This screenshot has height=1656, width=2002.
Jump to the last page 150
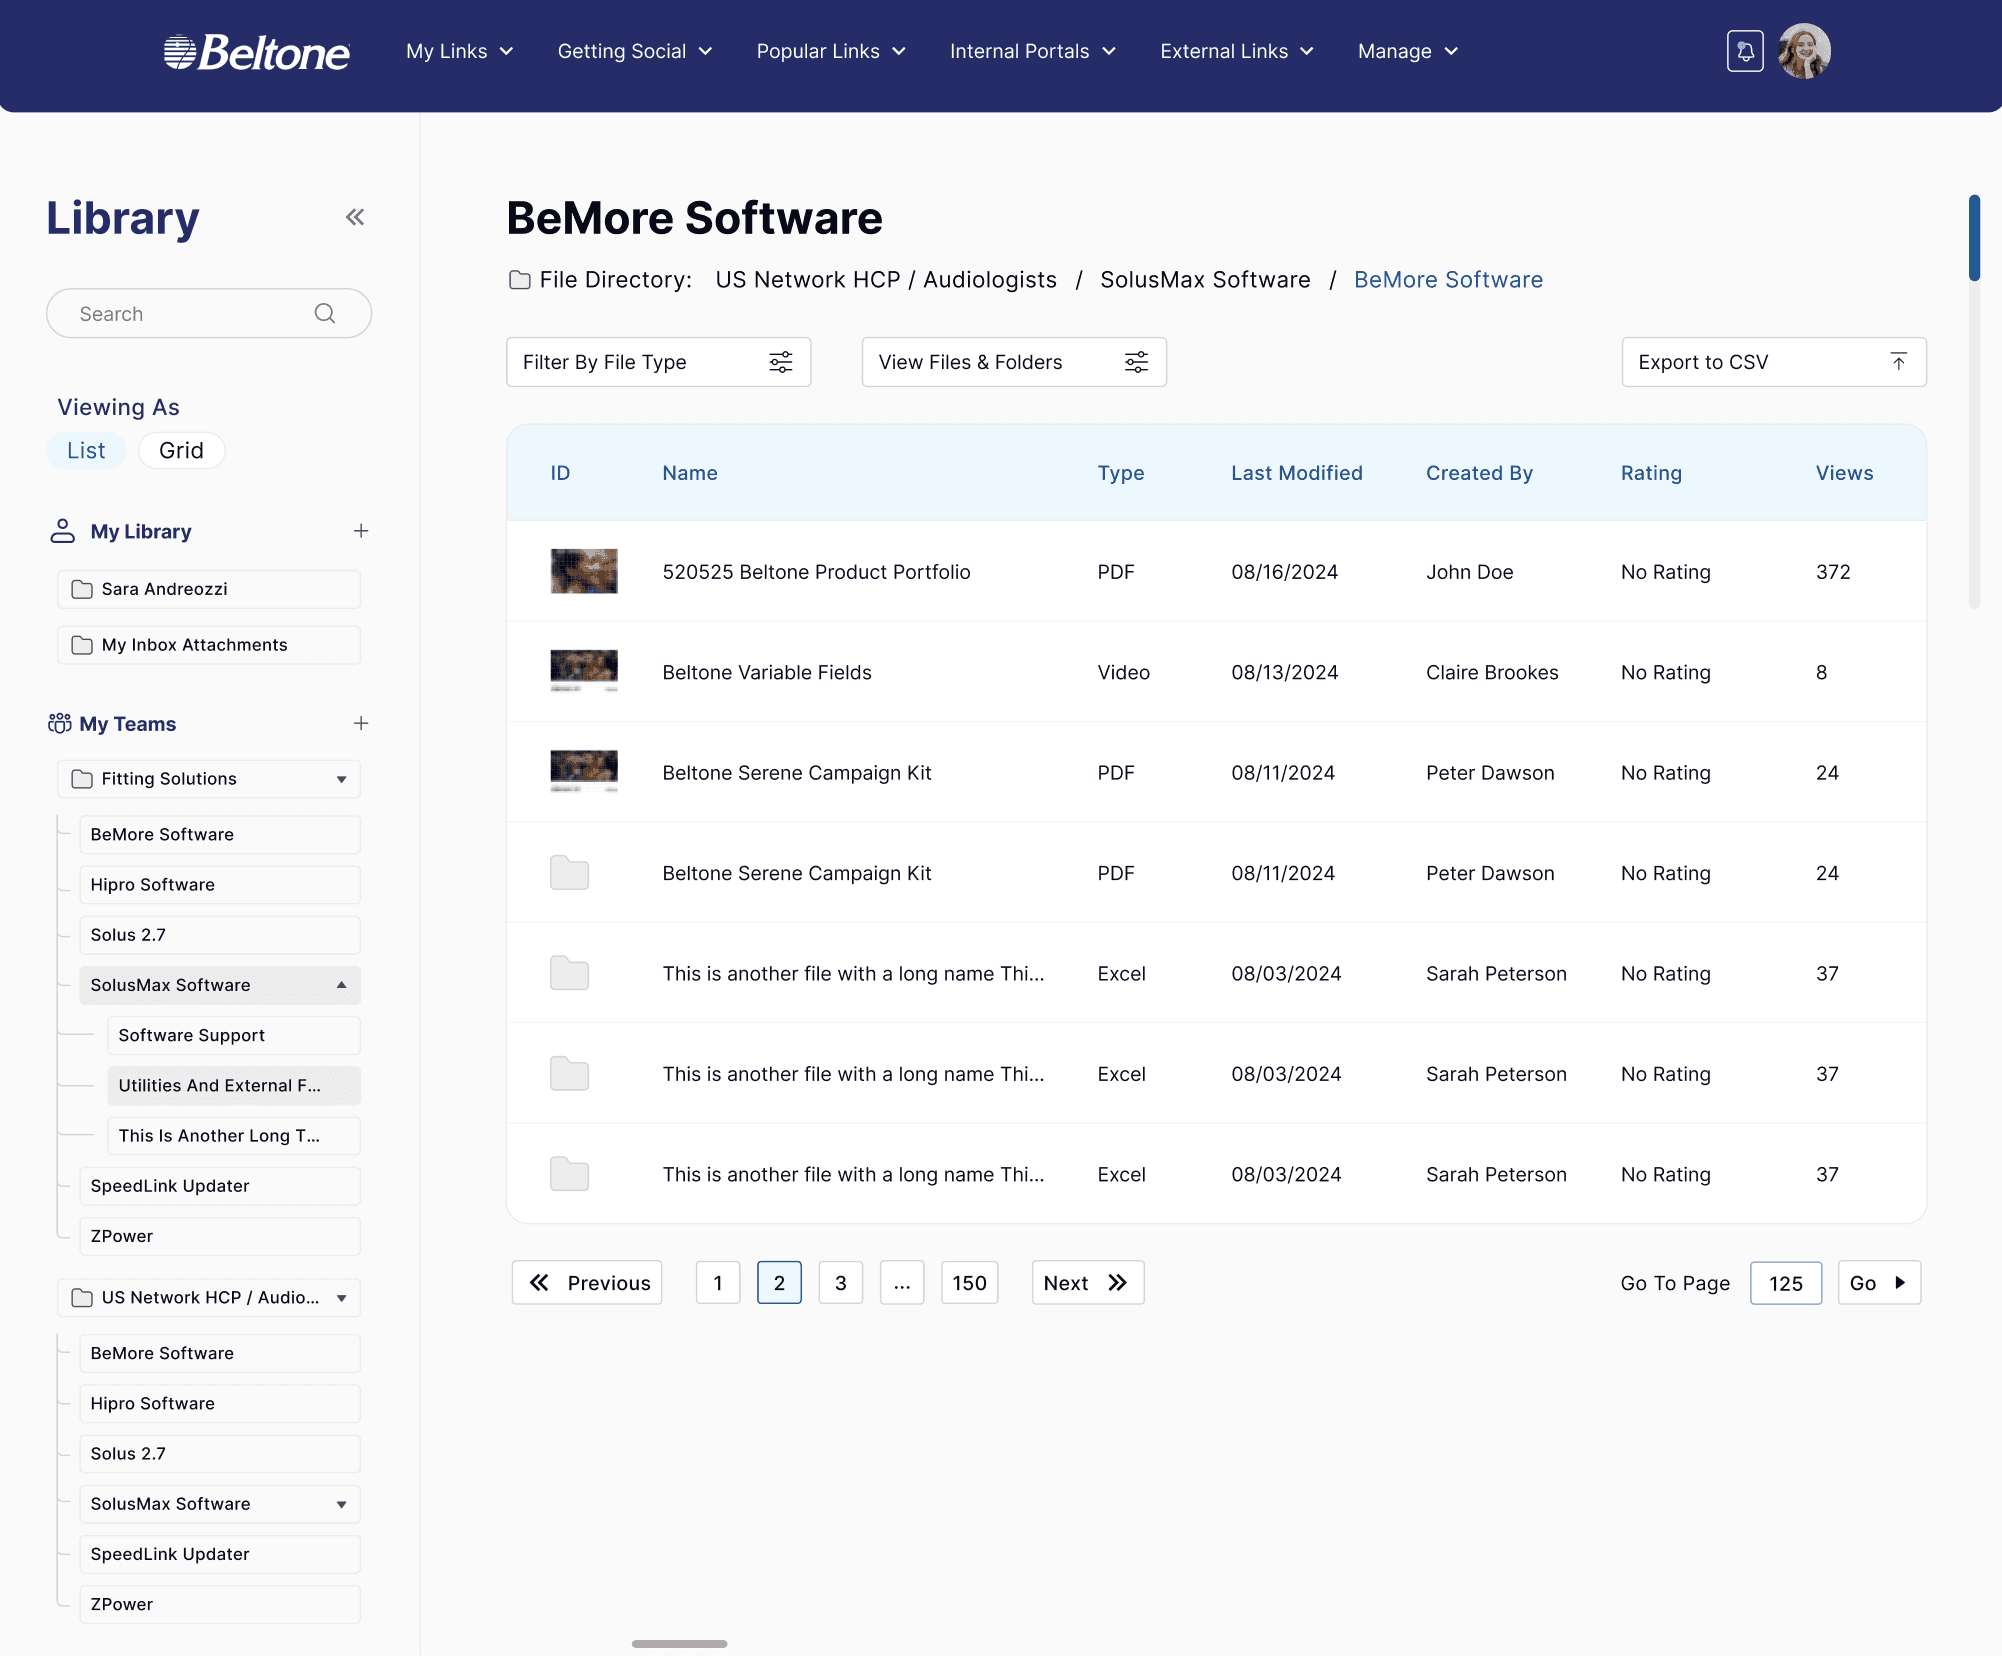[970, 1283]
